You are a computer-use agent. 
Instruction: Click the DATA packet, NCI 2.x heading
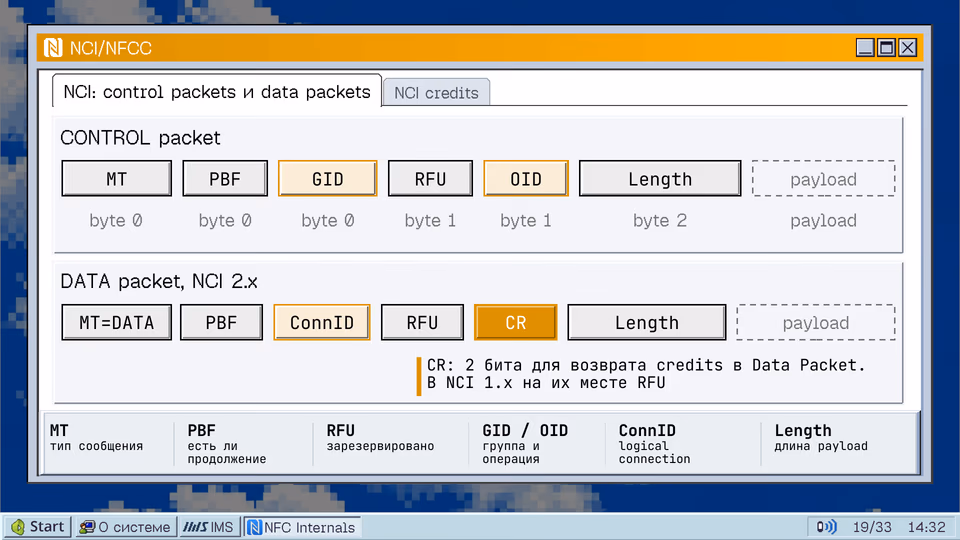[159, 282]
